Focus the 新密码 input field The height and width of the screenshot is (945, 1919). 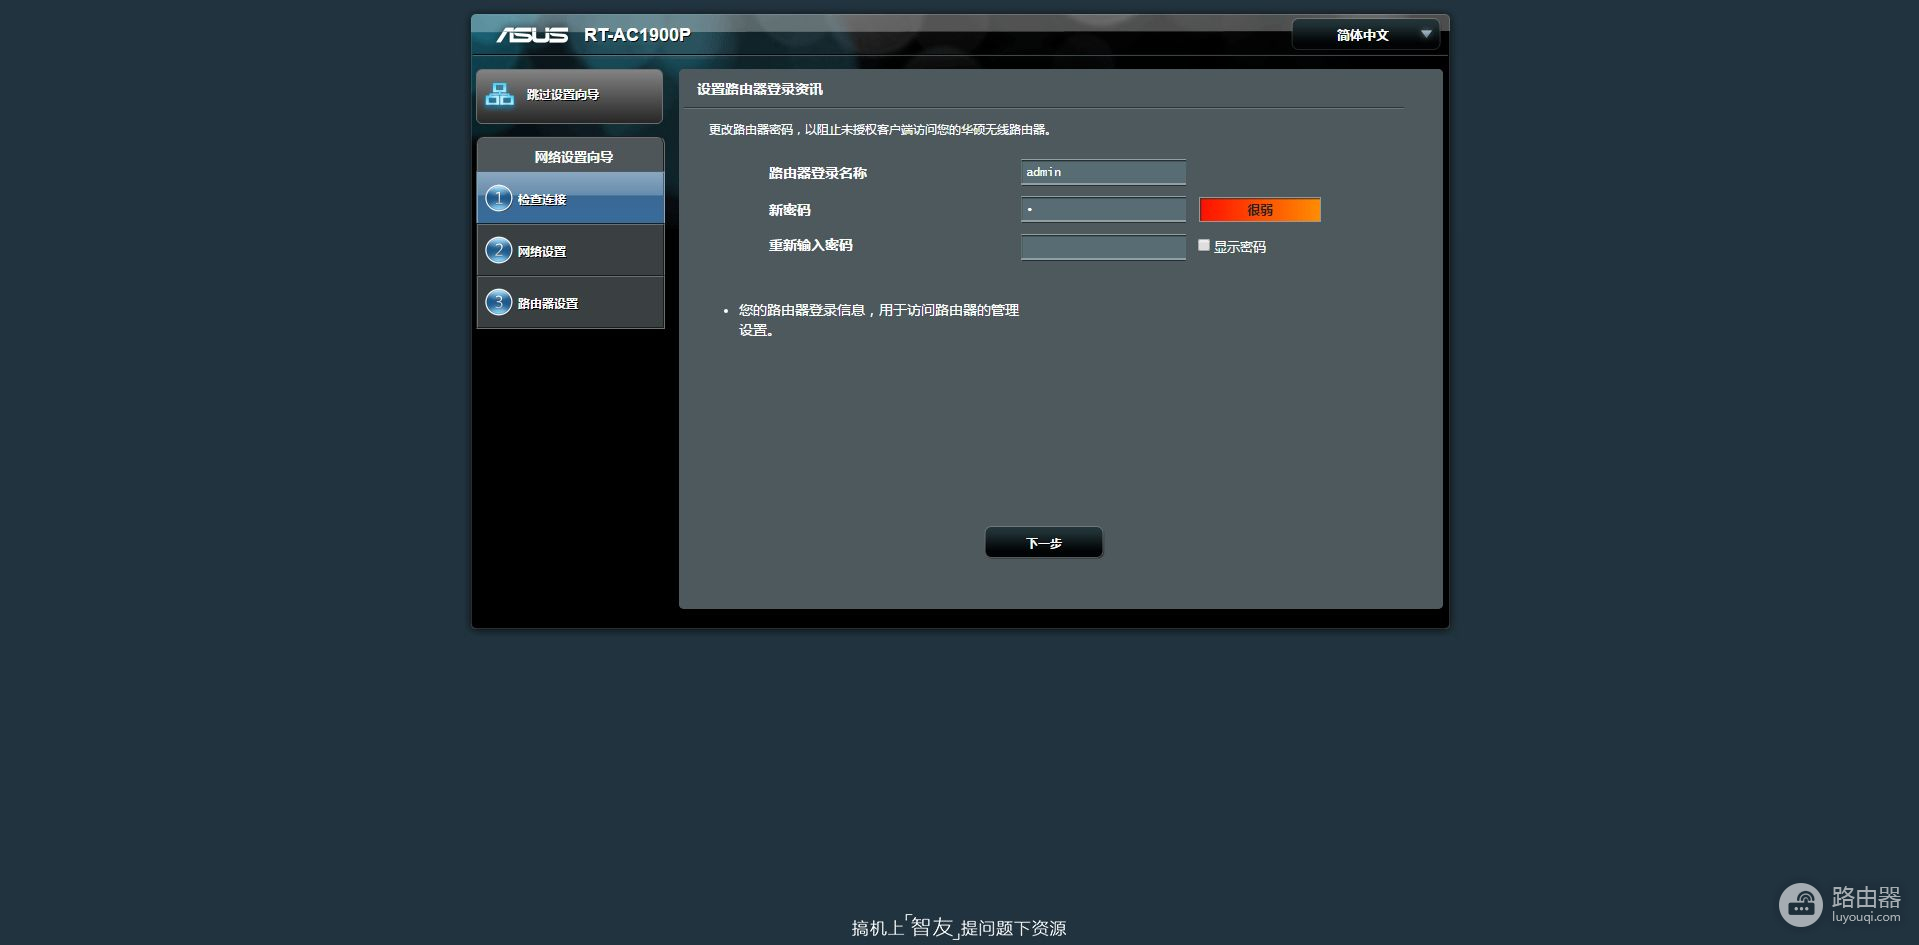point(1103,209)
